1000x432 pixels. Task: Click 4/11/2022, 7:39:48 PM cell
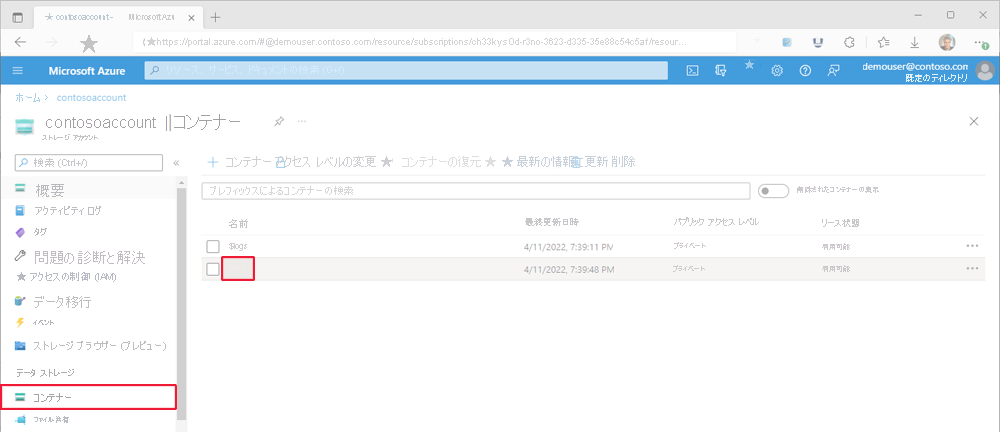pyautogui.click(x=569, y=269)
